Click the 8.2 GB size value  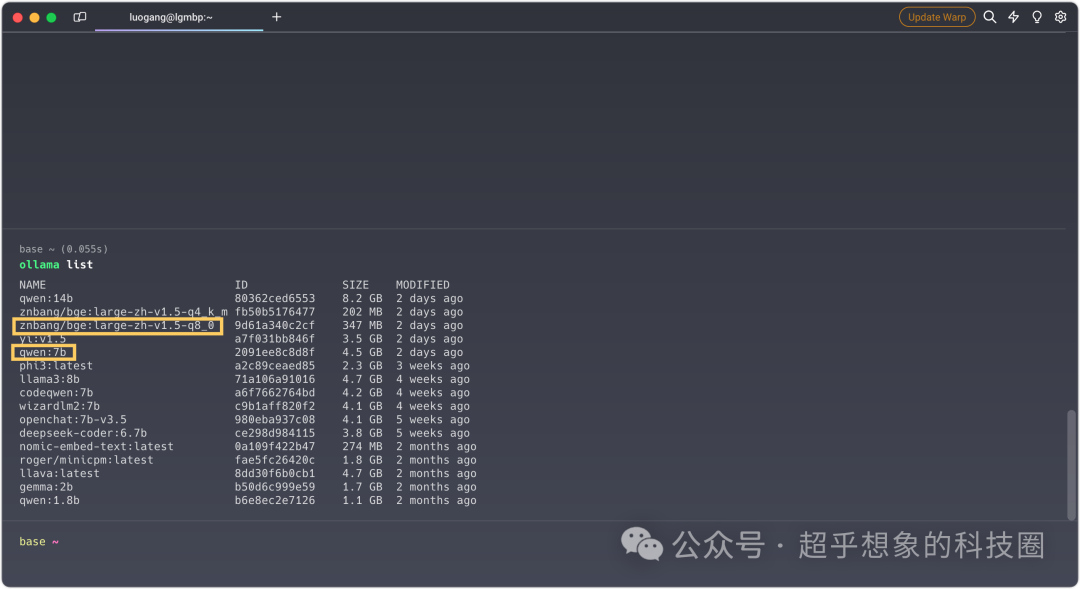click(362, 298)
